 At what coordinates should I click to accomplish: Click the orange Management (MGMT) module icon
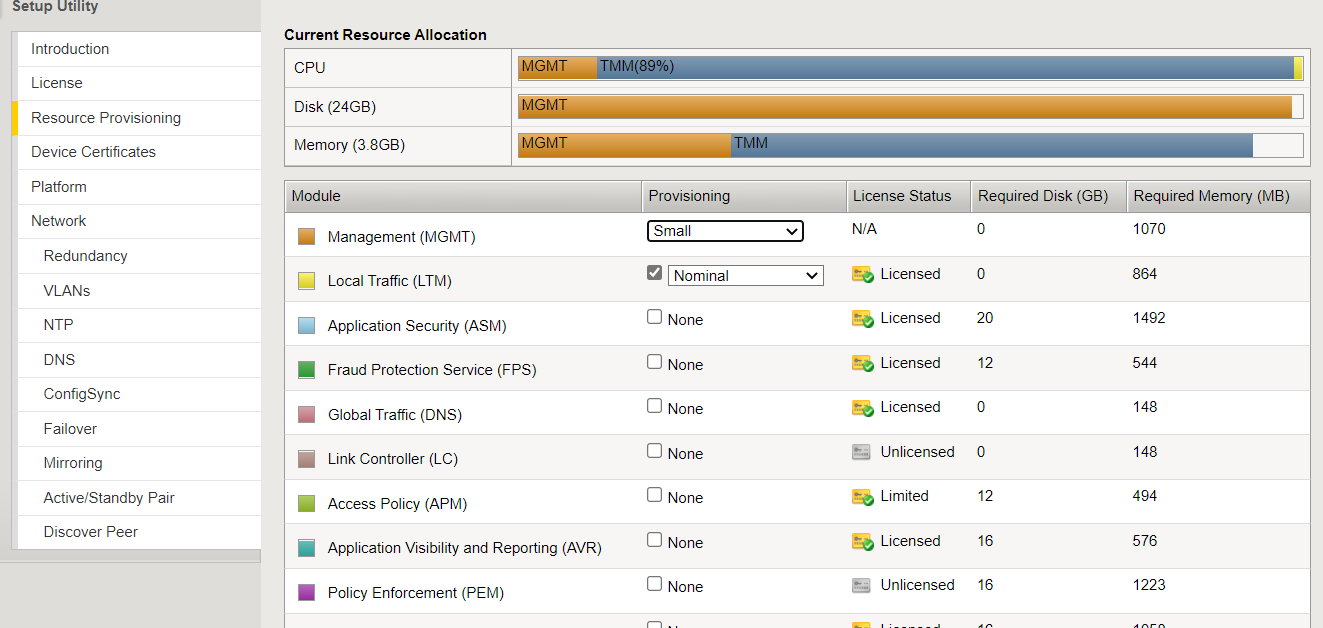click(x=306, y=236)
